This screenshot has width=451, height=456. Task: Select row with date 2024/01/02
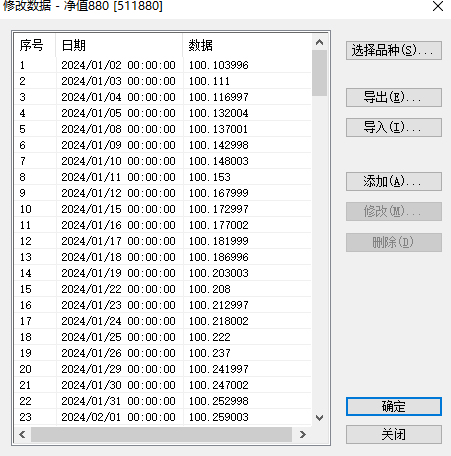(163, 65)
